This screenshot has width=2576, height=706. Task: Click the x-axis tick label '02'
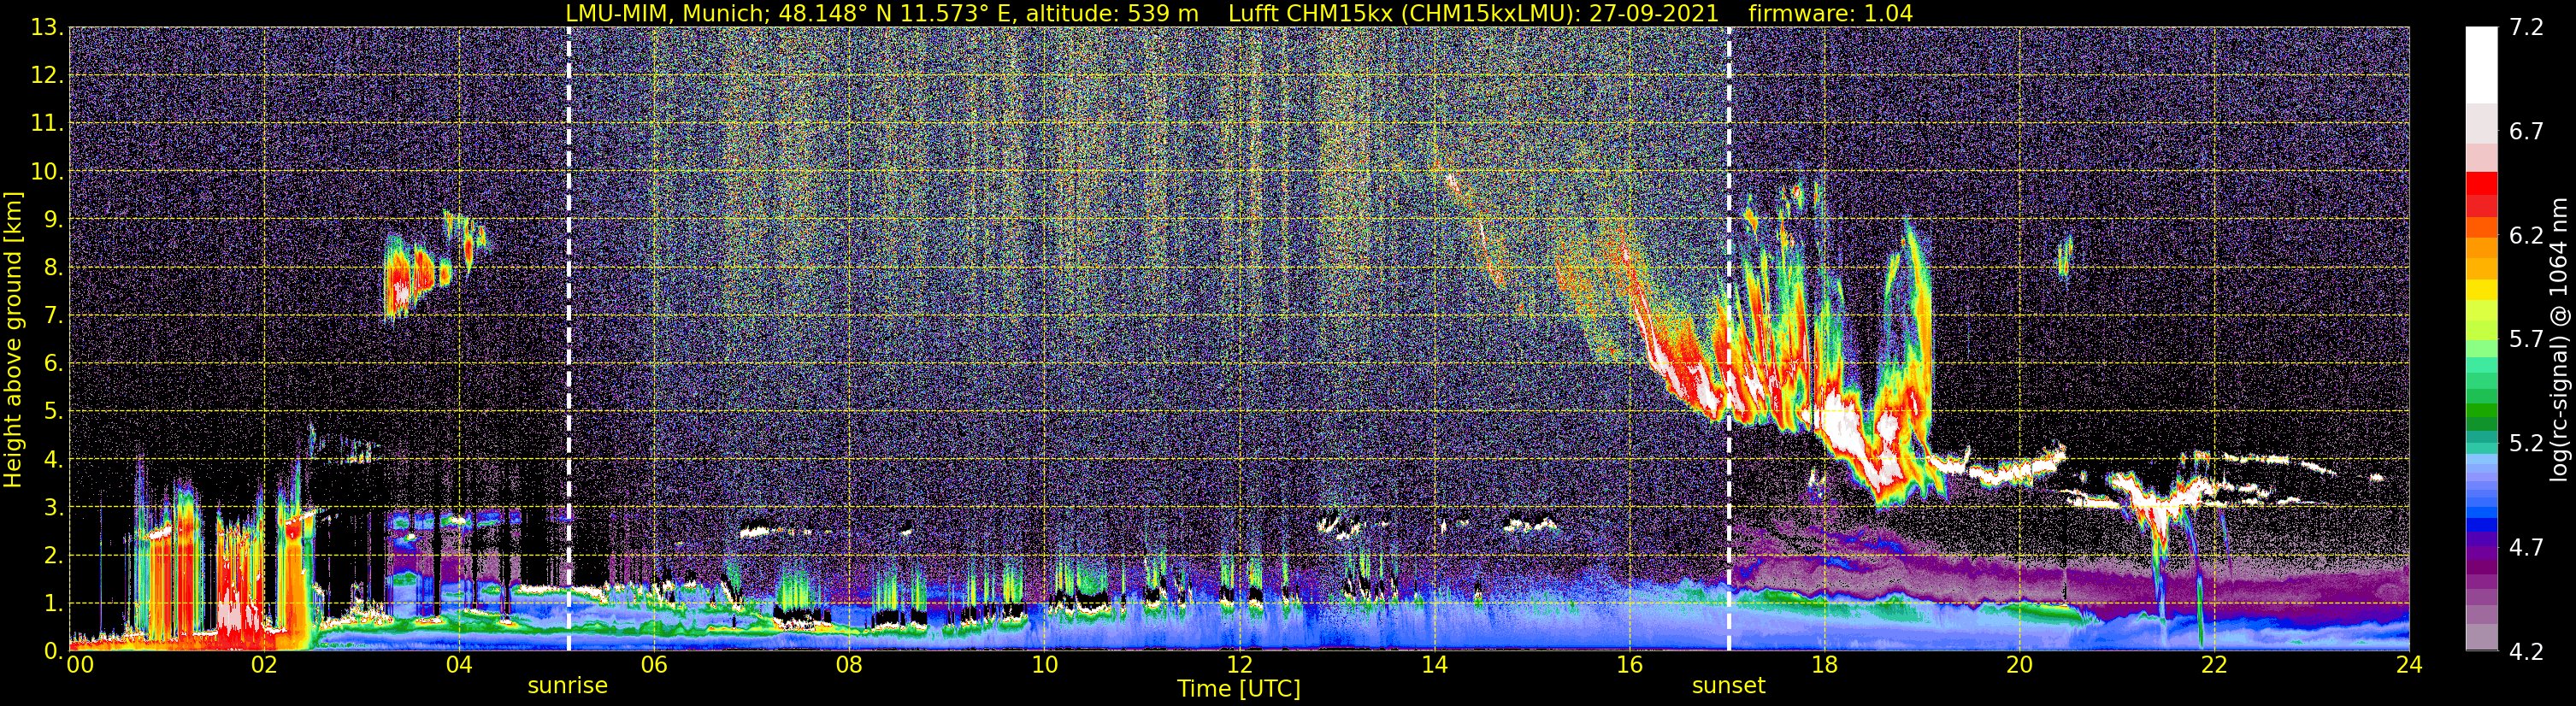coord(263,666)
